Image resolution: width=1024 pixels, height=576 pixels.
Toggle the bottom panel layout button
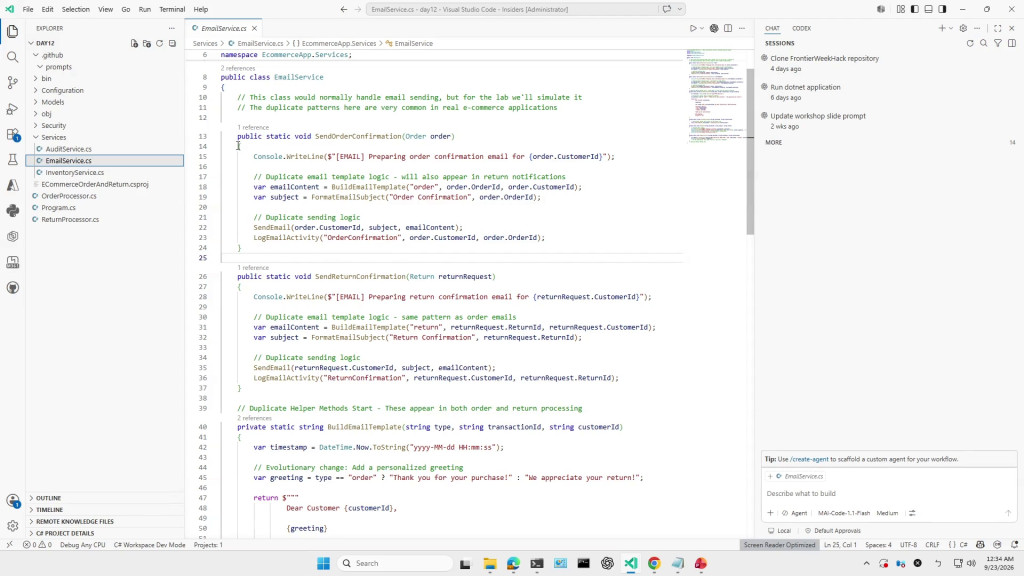(x=928, y=9)
